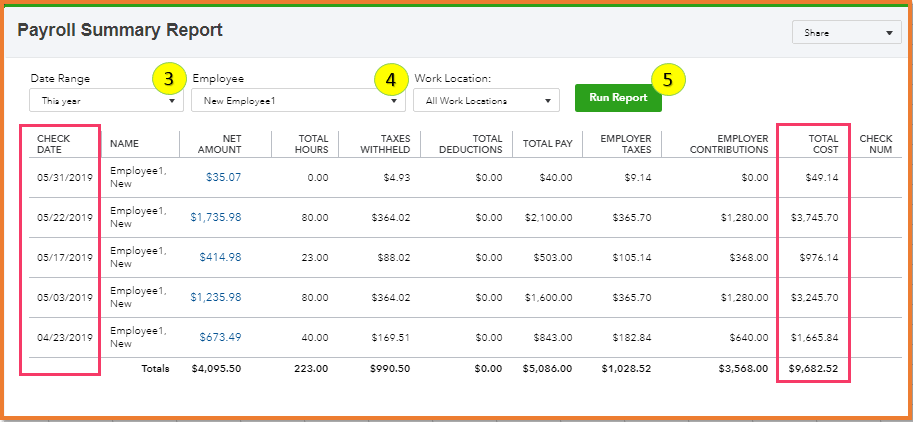Image resolution: width=913 pixels, height=422 pixels.
Task: Click the TOTAL DEDUCTIONS column header
Action: point(471,144)
